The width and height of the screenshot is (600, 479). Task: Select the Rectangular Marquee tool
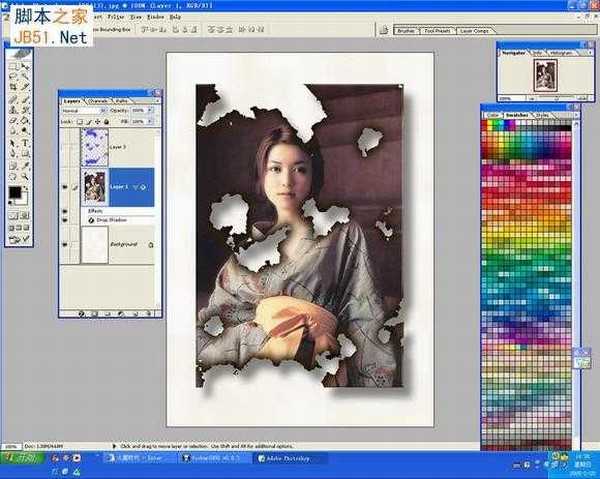(x=12, y=66)
